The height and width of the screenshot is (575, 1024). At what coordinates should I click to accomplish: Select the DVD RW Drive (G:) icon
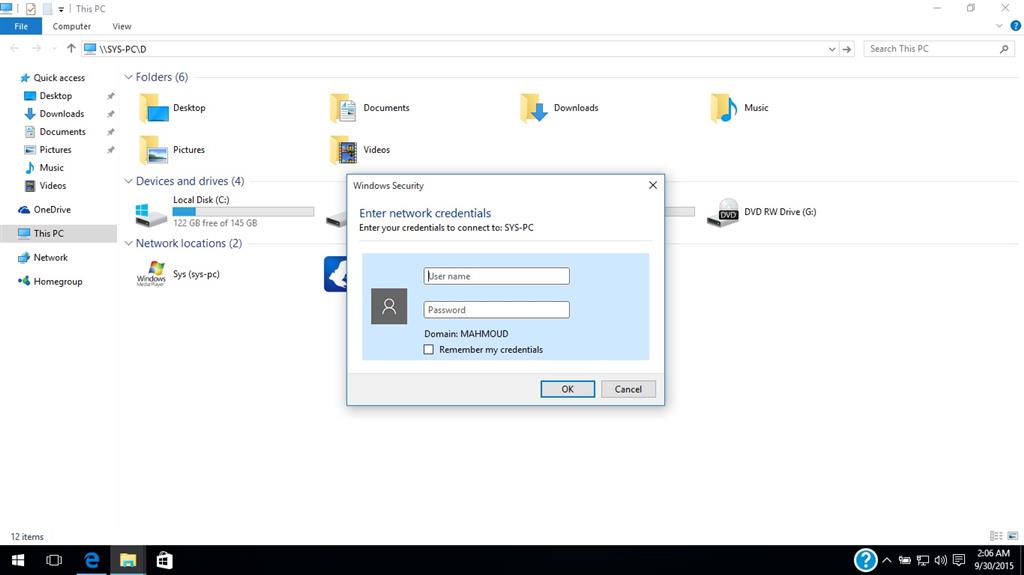[x=723, y=213]
